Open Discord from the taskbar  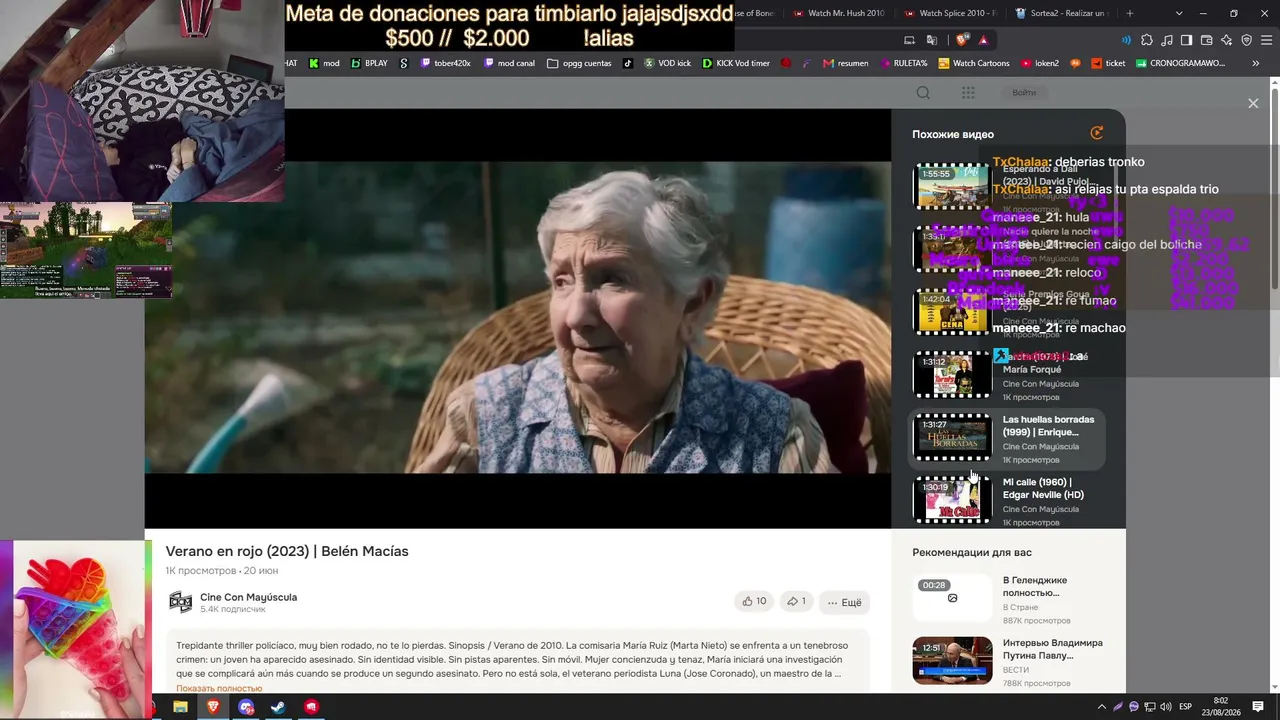[x=246, y=707]
